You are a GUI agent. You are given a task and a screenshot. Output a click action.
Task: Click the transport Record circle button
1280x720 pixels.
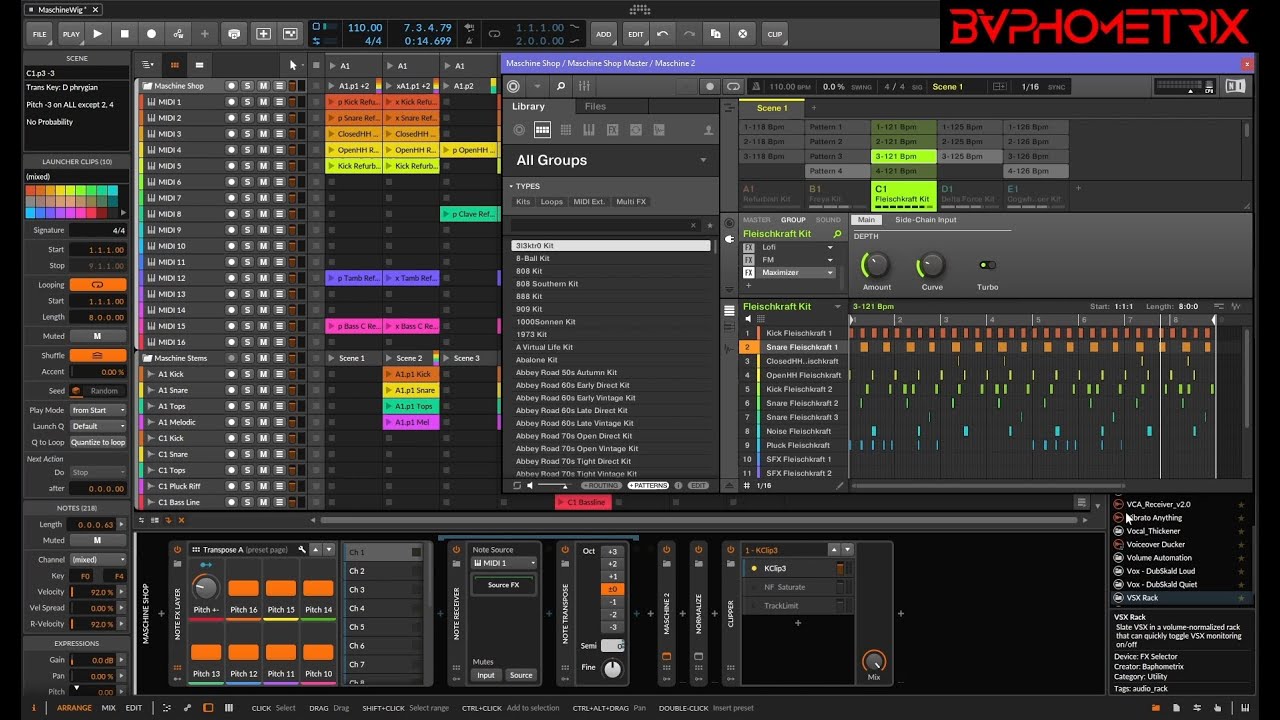pos(151,33)
